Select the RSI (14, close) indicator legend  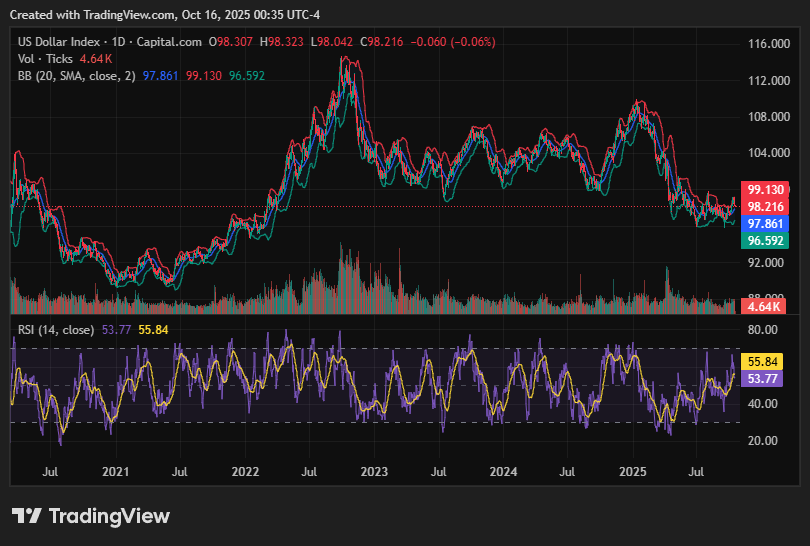coord(56,329)
